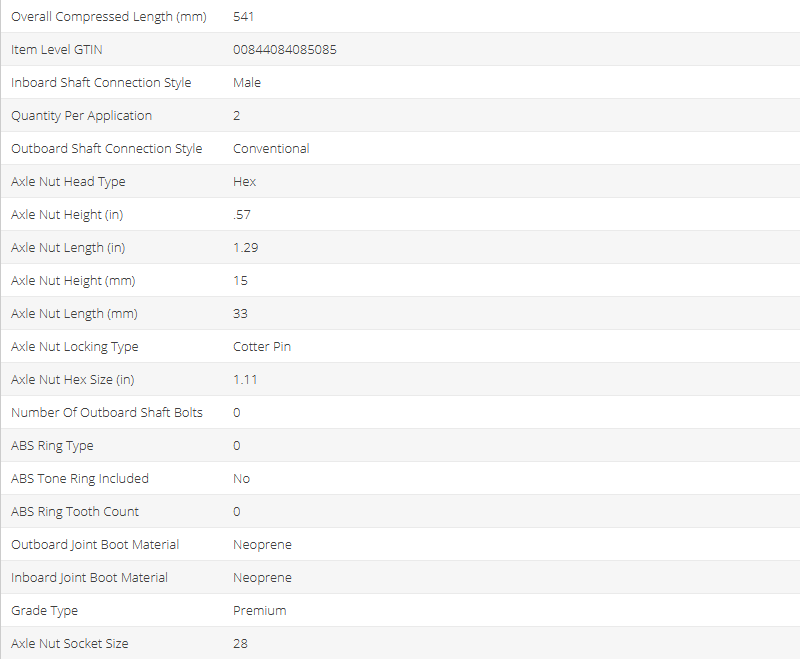
Task: Click the Premium grade type value
Action: [259, 610]
